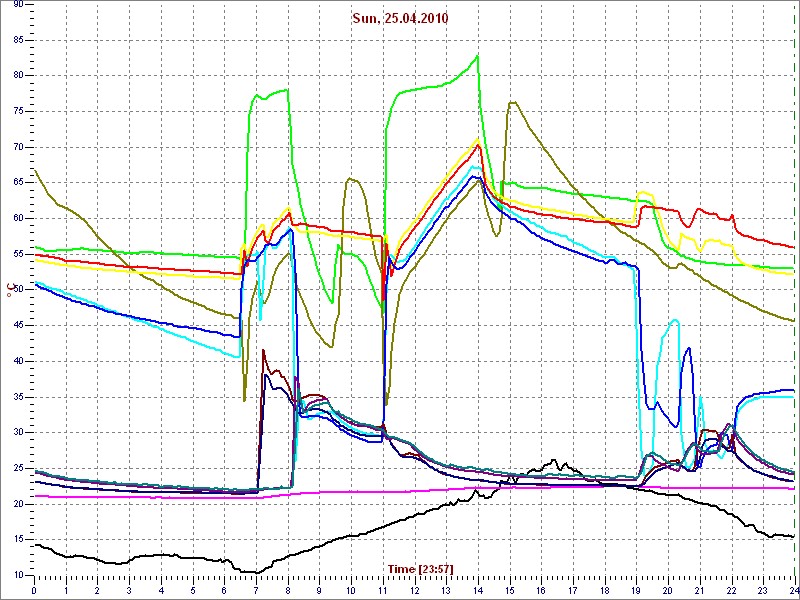Click hour 7 on the time axis
The image size is (800, 600).
(x=256, y=590)
